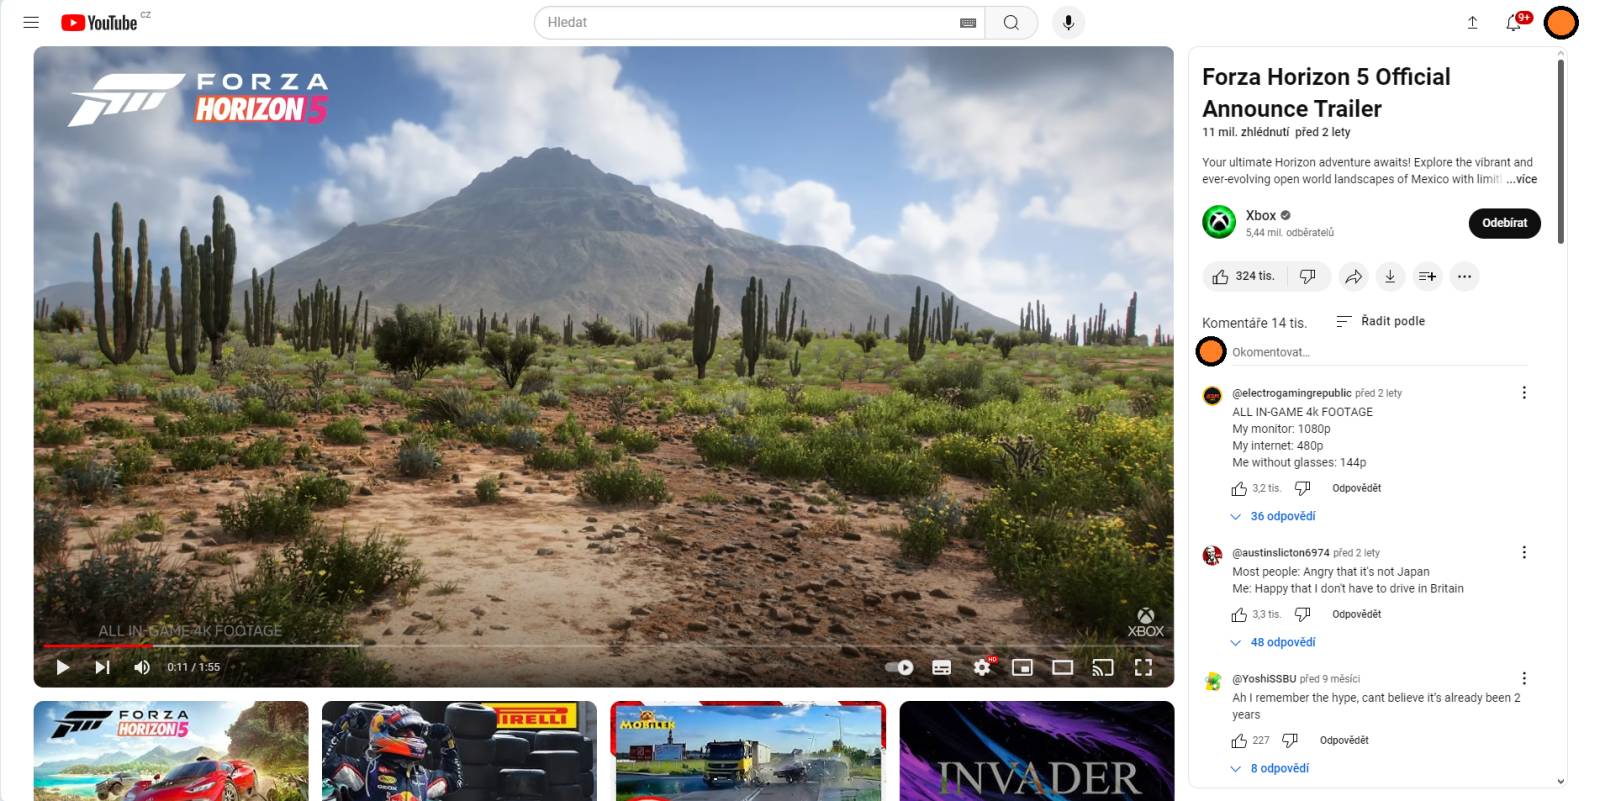Open YoshiSSBU comment avatar
Viewport: 1600px width, 801px height.
tap(1212, 681)
